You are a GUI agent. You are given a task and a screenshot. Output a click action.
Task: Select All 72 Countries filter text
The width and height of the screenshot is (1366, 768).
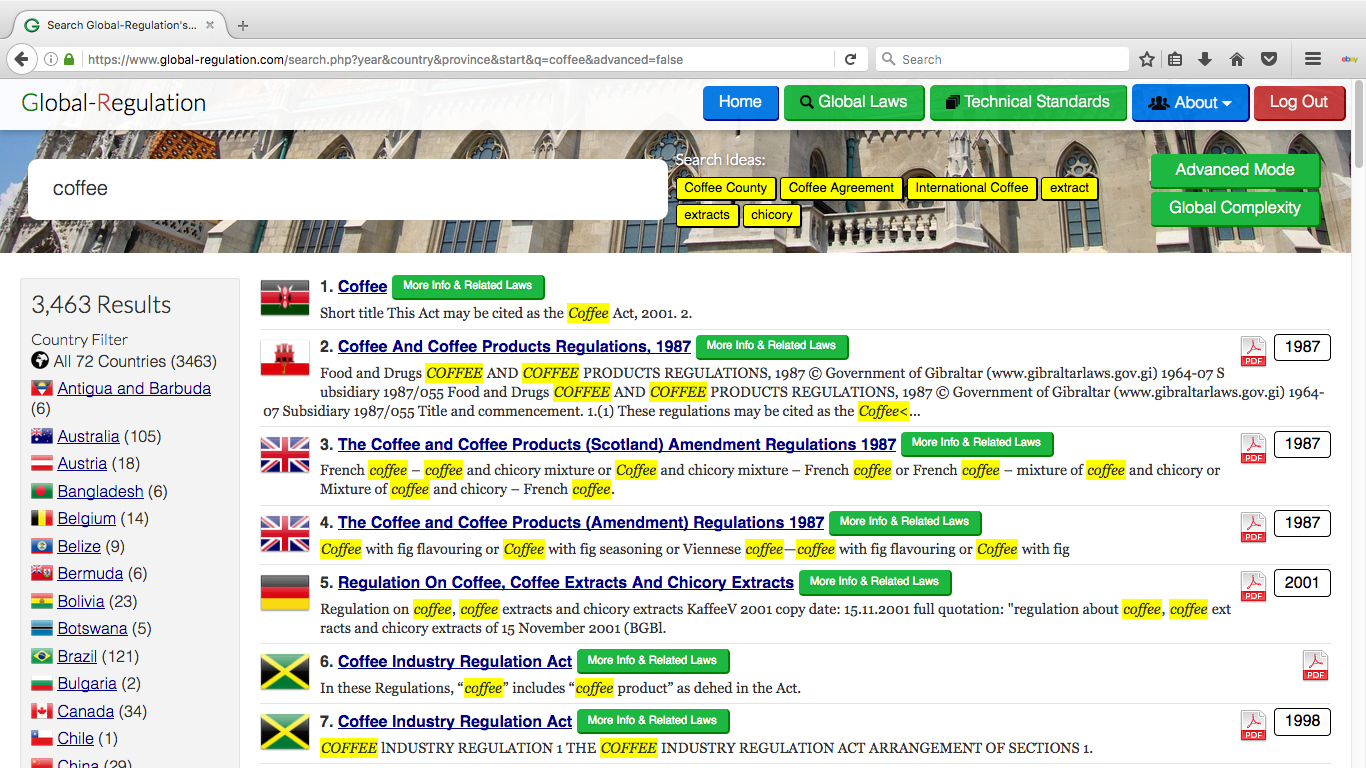tap(135, 362)
